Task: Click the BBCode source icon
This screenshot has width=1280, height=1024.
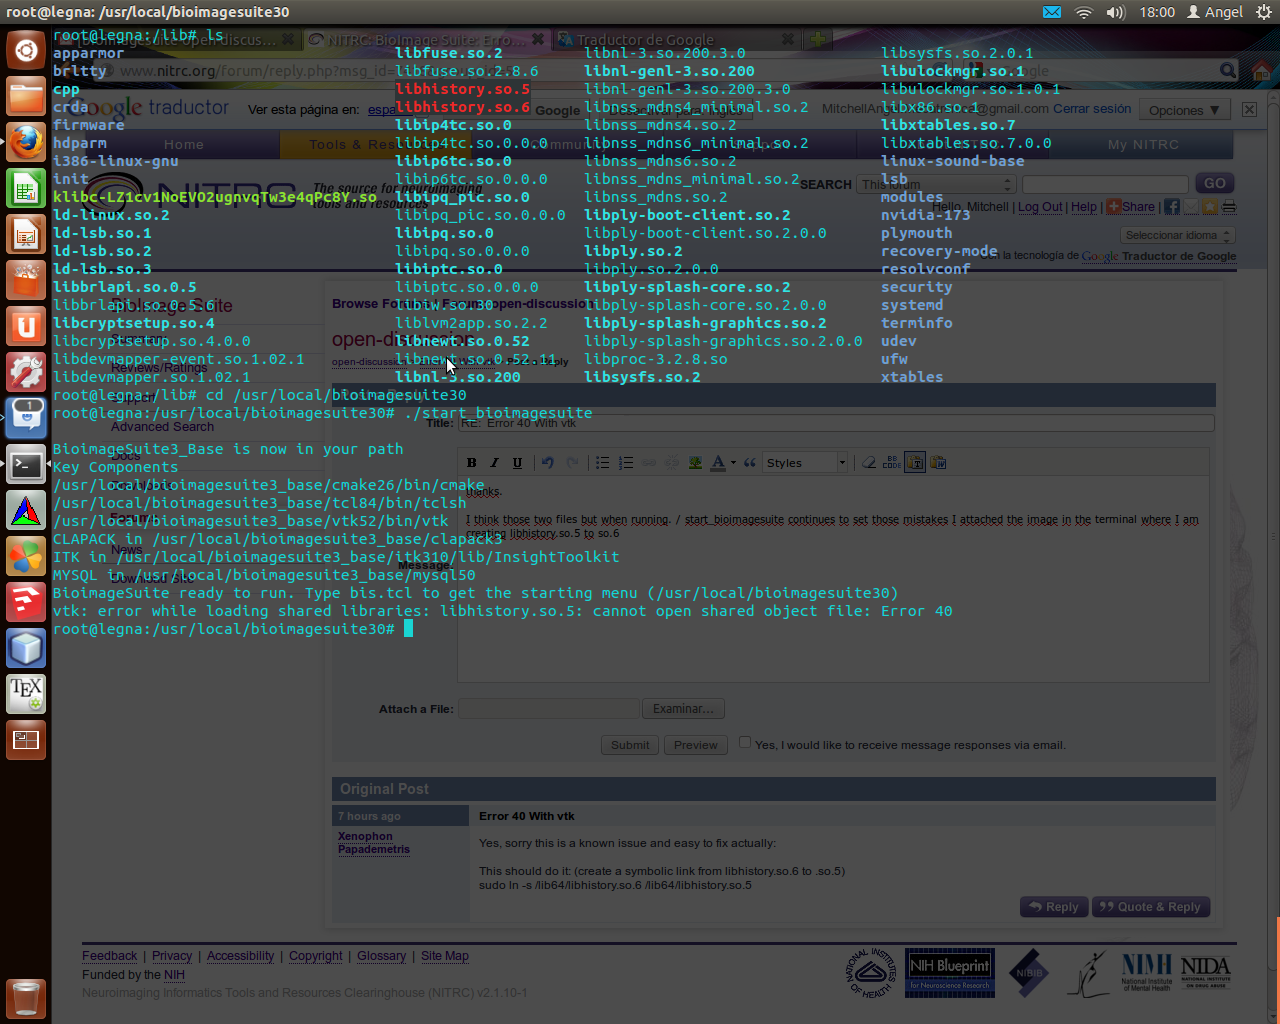Action: [x=891, y=463]
